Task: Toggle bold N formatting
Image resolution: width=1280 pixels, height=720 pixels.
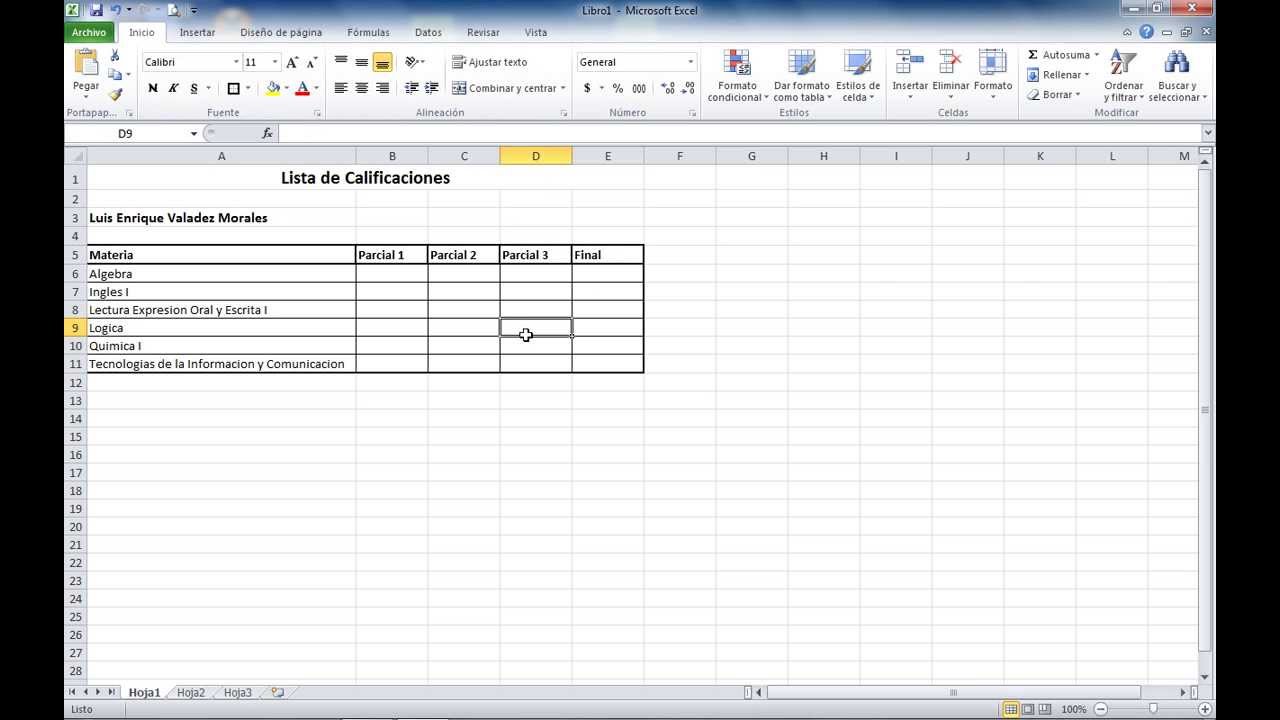Action: coord(153,88)
